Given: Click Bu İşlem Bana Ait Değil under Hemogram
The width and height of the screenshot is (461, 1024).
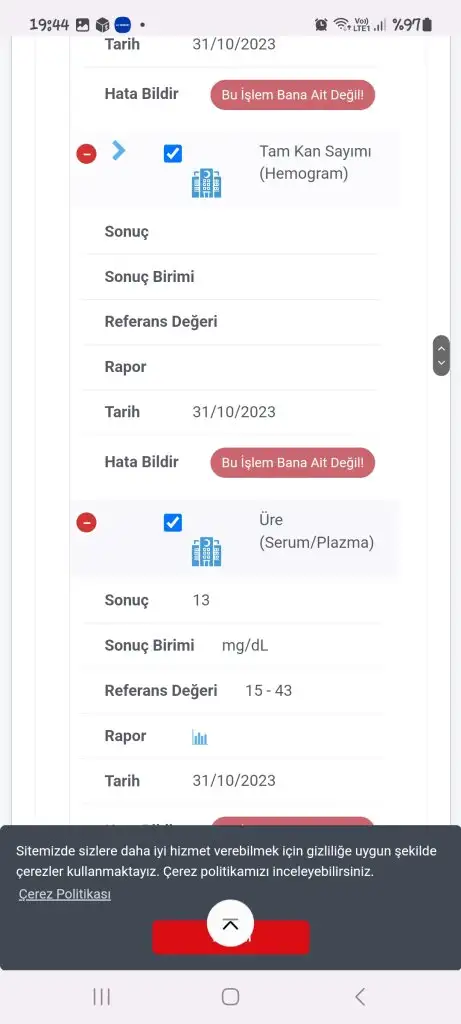Looking at the screenshot, I should [293, 462].
